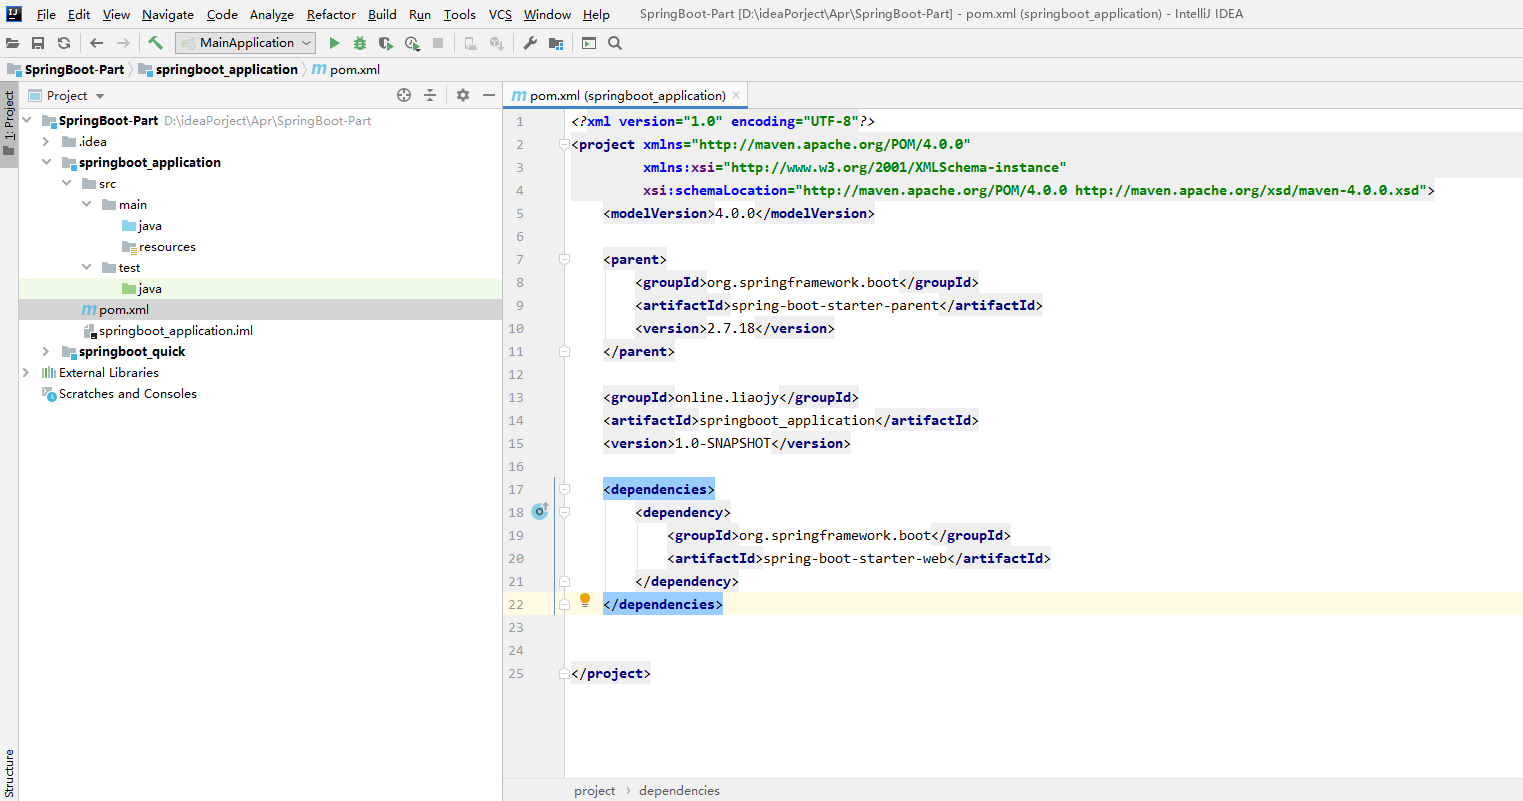Open Project panel gear options
The width and height of the screenshot is (1523, 801).
click(x=463, y=95)
